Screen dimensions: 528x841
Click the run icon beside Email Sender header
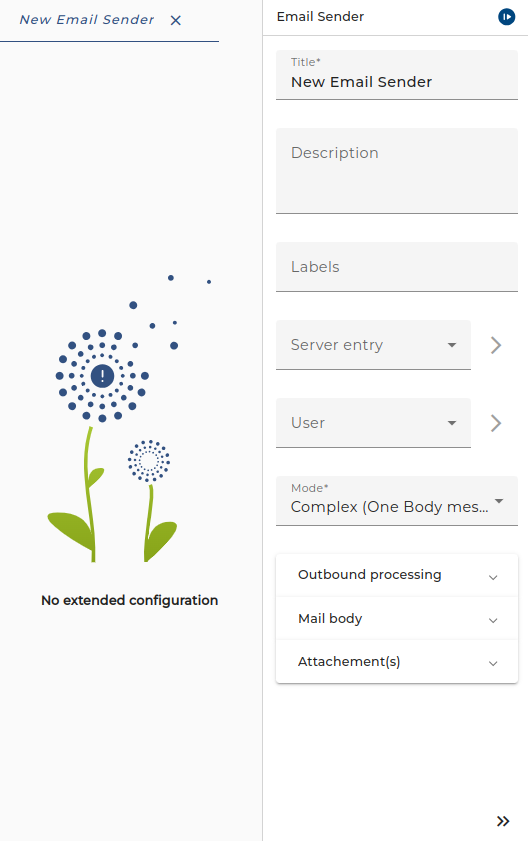506,17
